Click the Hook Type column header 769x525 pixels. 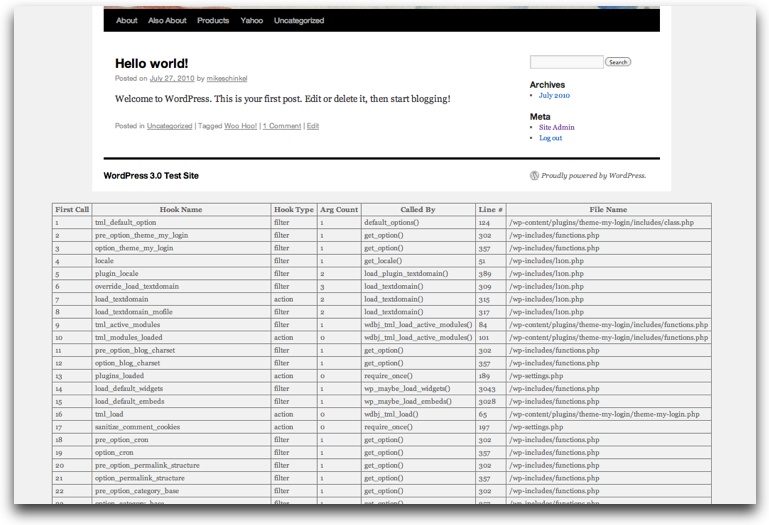coord(294,210)
